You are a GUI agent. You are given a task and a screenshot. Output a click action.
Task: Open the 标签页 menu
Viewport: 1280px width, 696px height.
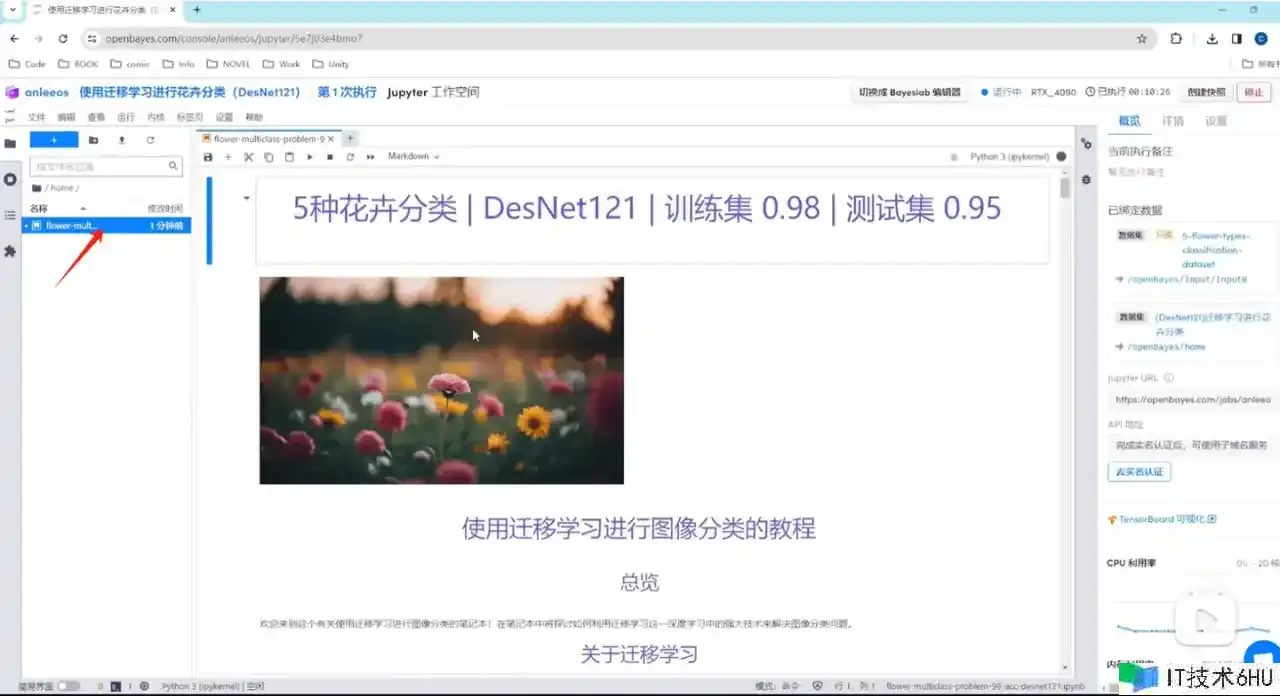coord(189,117)
